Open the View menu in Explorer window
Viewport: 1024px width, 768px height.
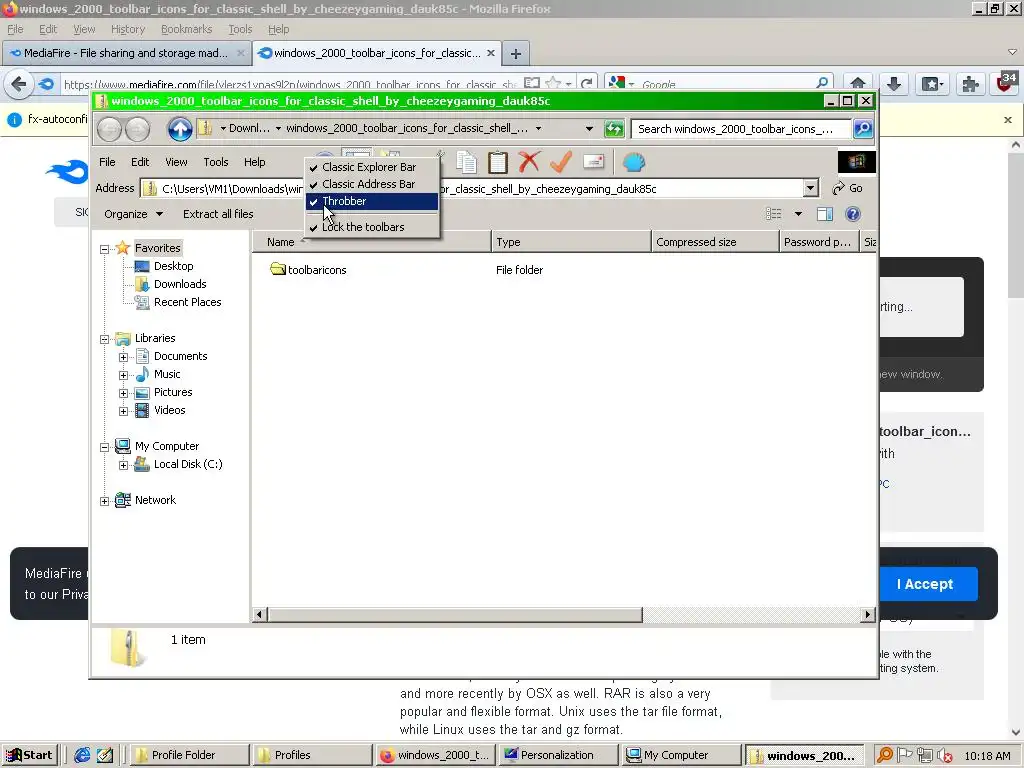tap(176, 162)
